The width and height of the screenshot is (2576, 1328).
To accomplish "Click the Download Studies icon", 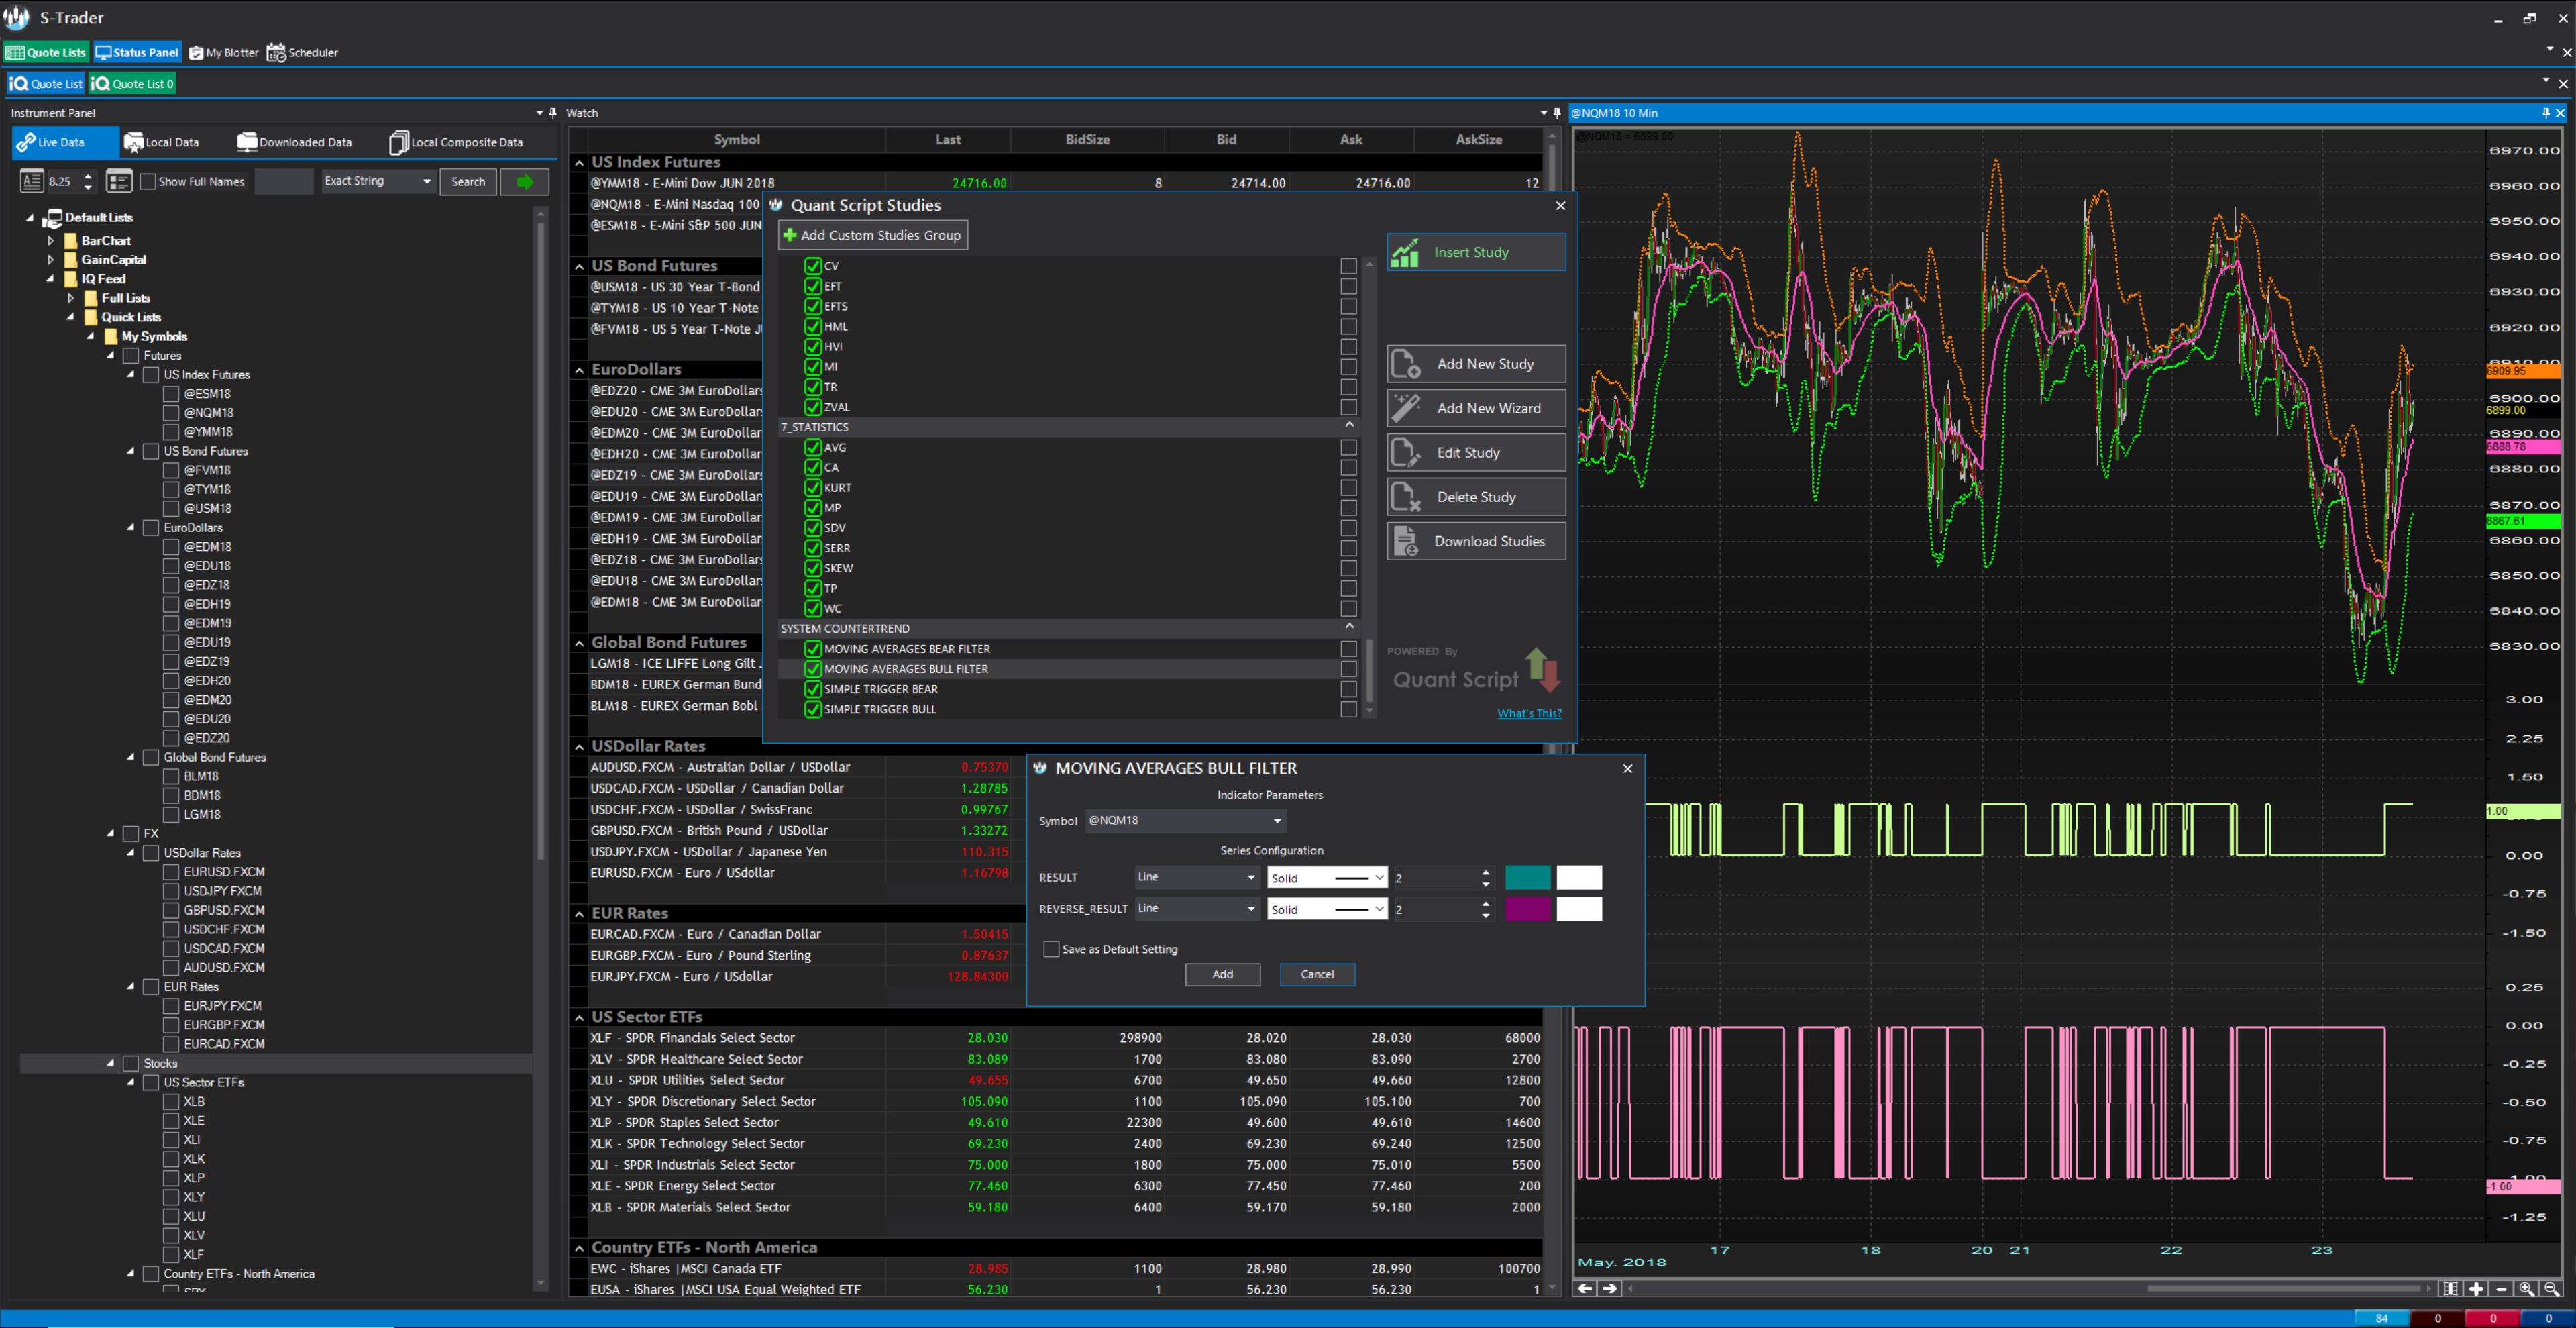I will pyautogui.click(x=1406, y=541).
